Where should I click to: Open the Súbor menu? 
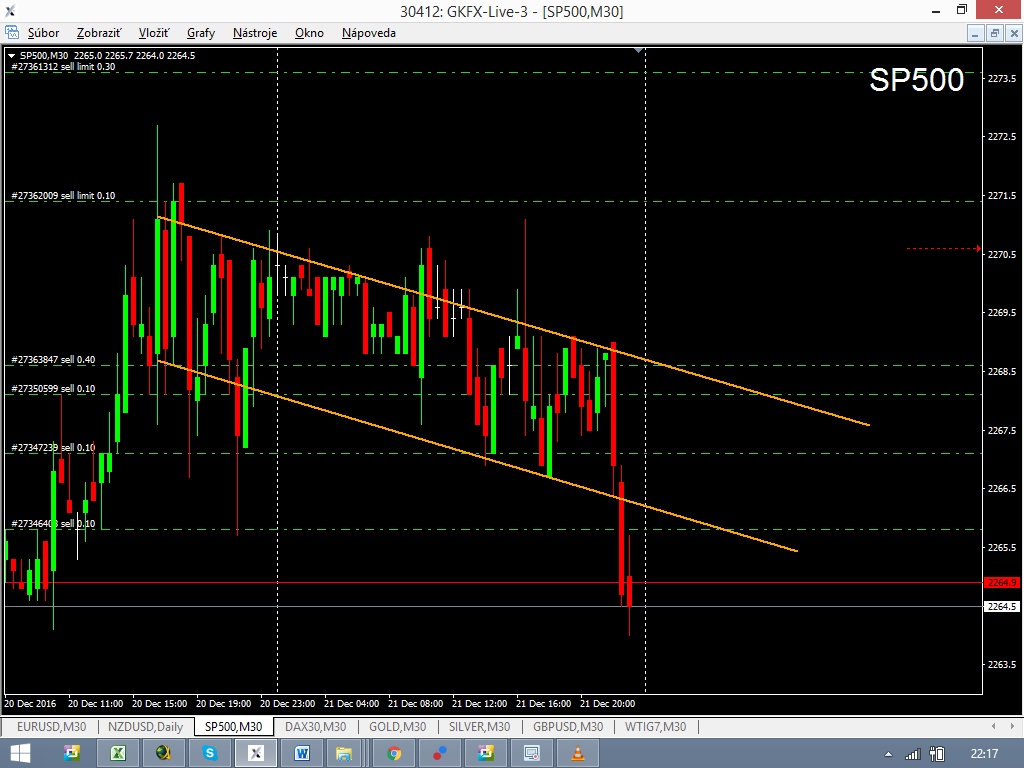pos(43,33)
